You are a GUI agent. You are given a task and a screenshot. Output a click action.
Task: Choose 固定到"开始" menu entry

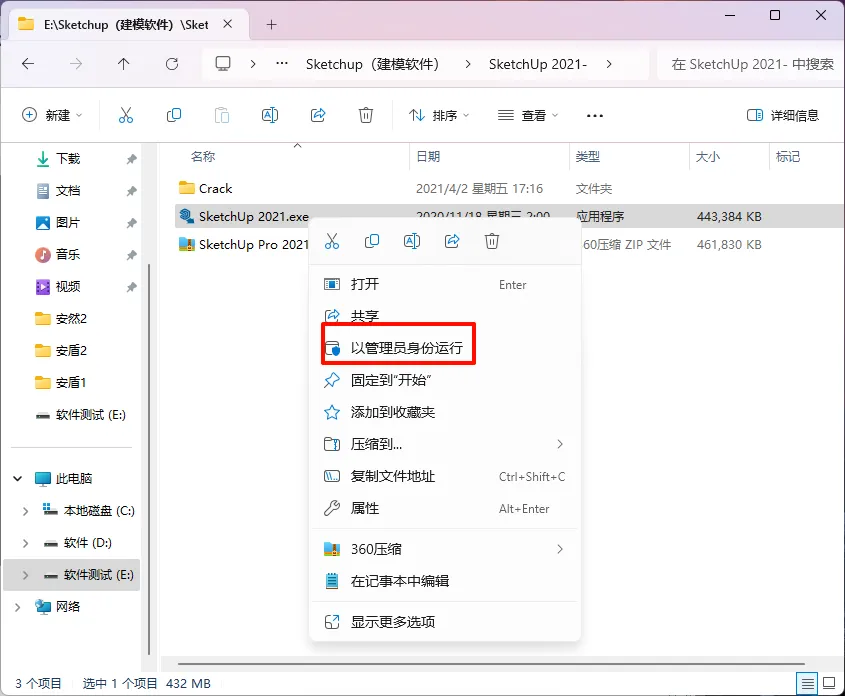click(445, 380)
